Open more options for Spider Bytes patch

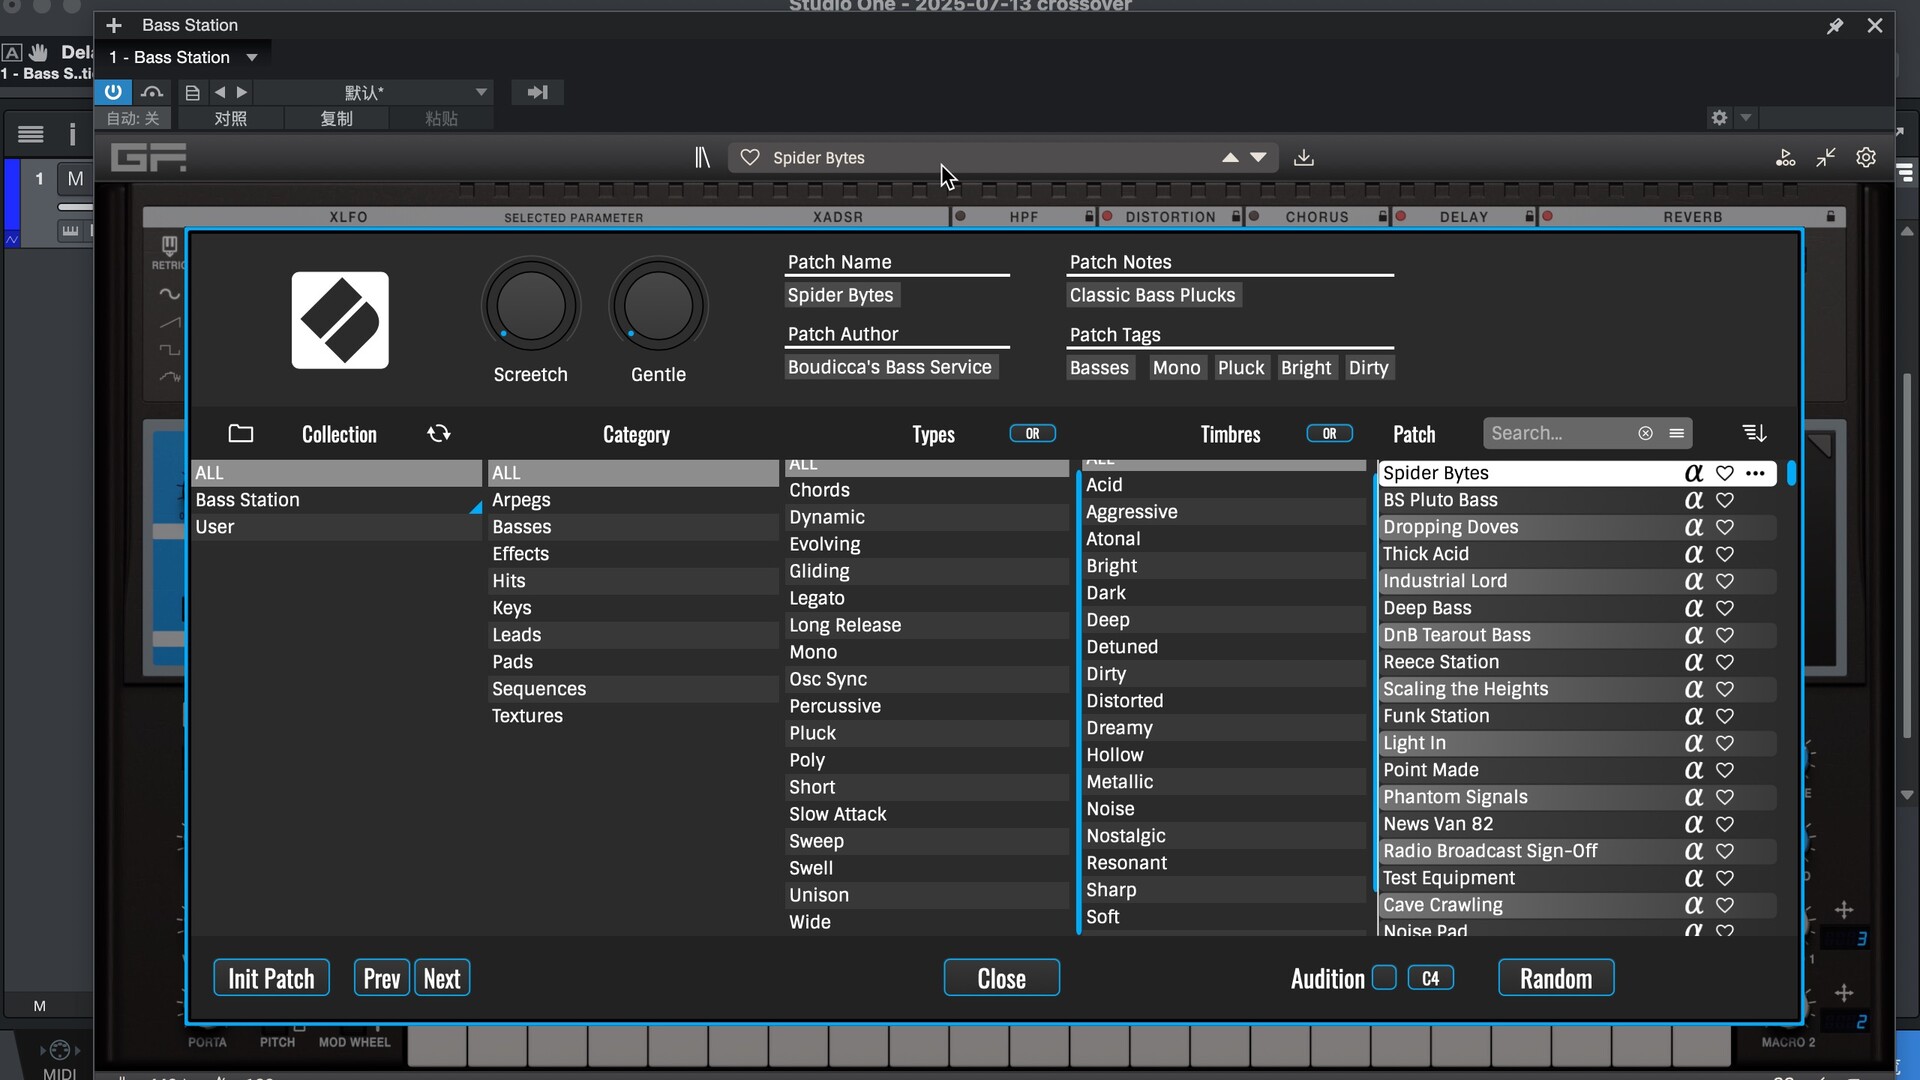click(x=1755, y=473)
